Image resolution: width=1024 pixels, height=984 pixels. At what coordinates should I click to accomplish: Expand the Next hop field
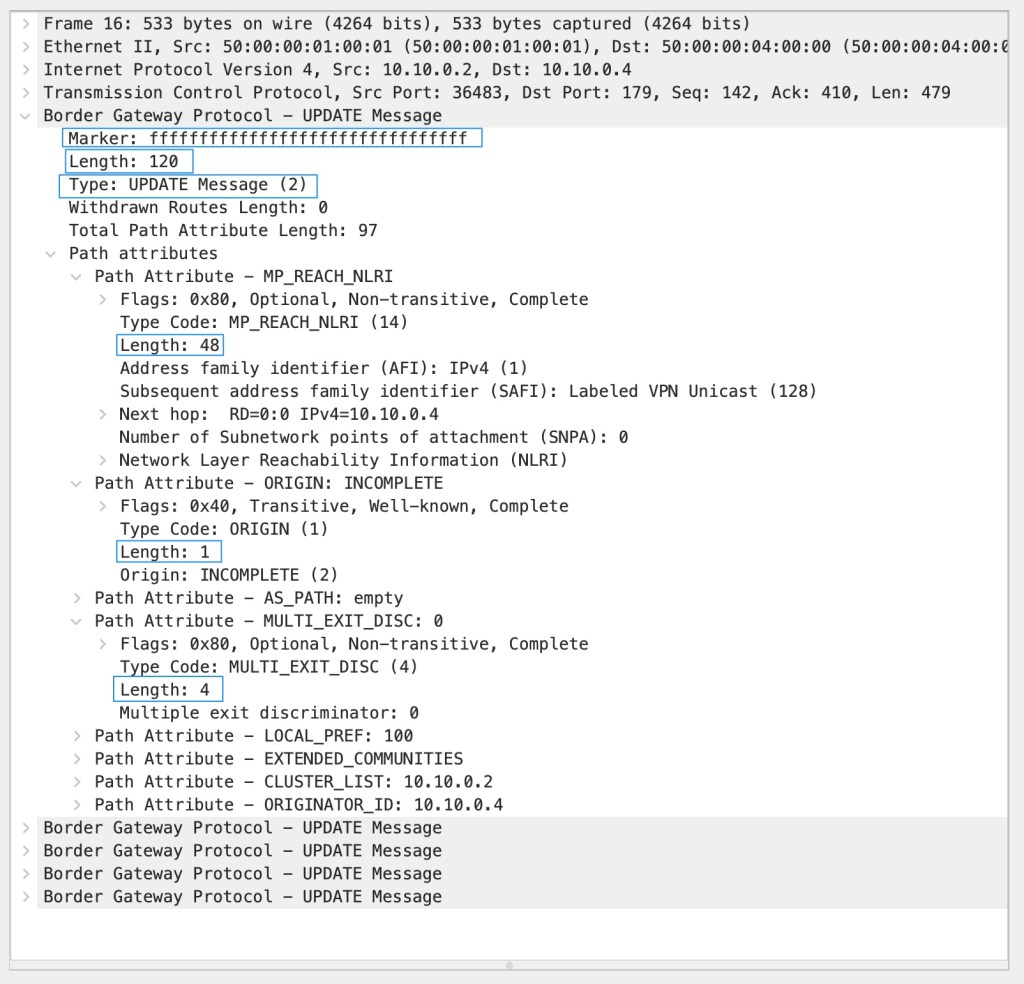[103, 414]
